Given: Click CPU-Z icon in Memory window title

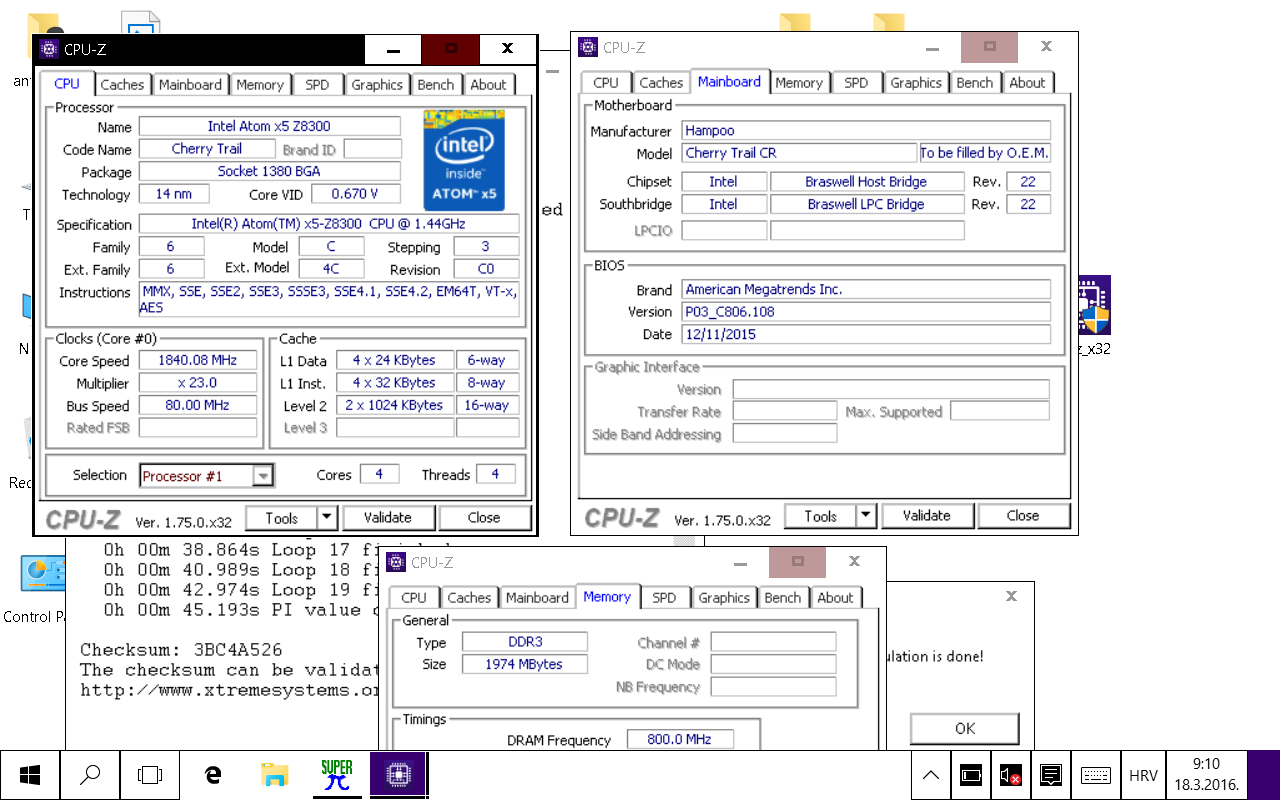Looking at the screenshot, I should (396, 562).
